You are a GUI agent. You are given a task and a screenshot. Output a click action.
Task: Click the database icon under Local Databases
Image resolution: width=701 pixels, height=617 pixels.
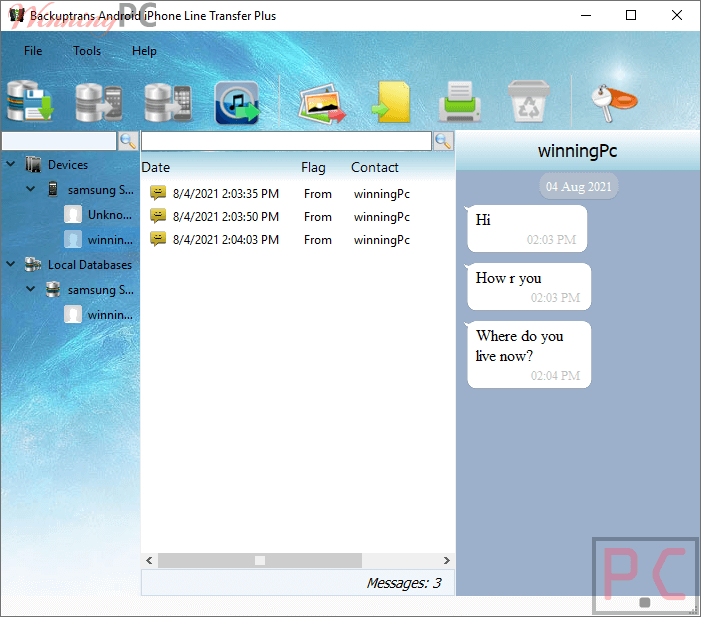click(53, 289)
